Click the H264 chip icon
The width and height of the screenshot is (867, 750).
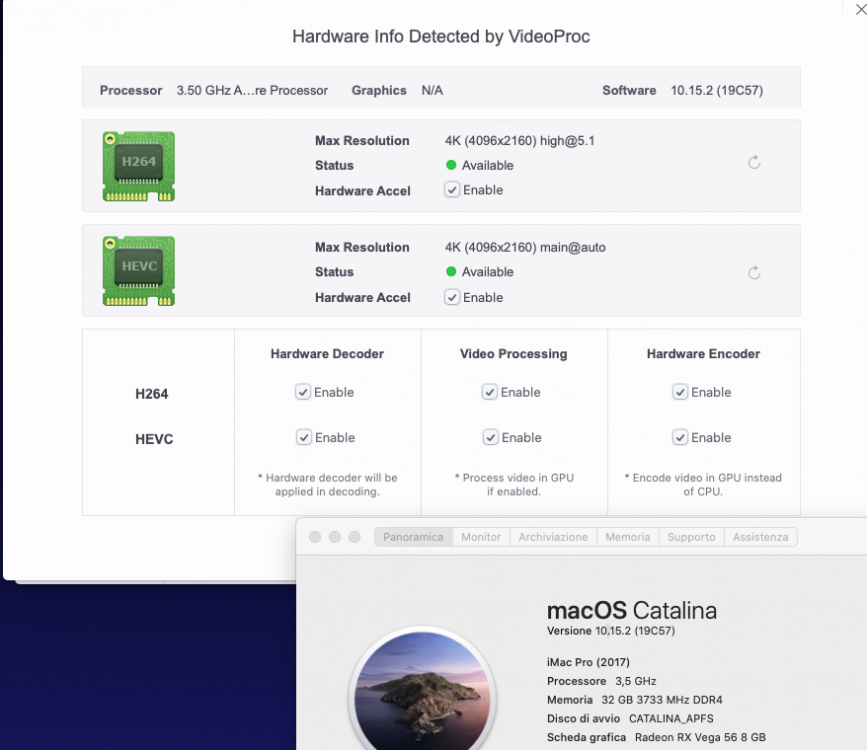139,166
